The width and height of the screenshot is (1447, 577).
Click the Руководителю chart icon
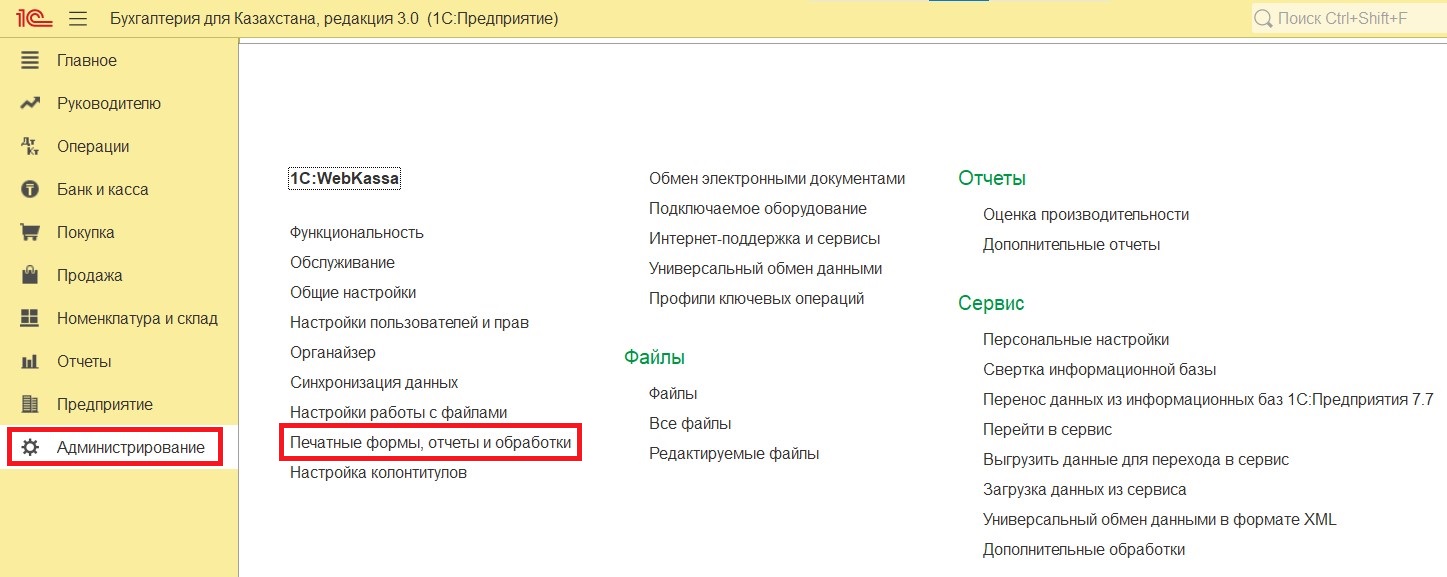click(30, 103)
